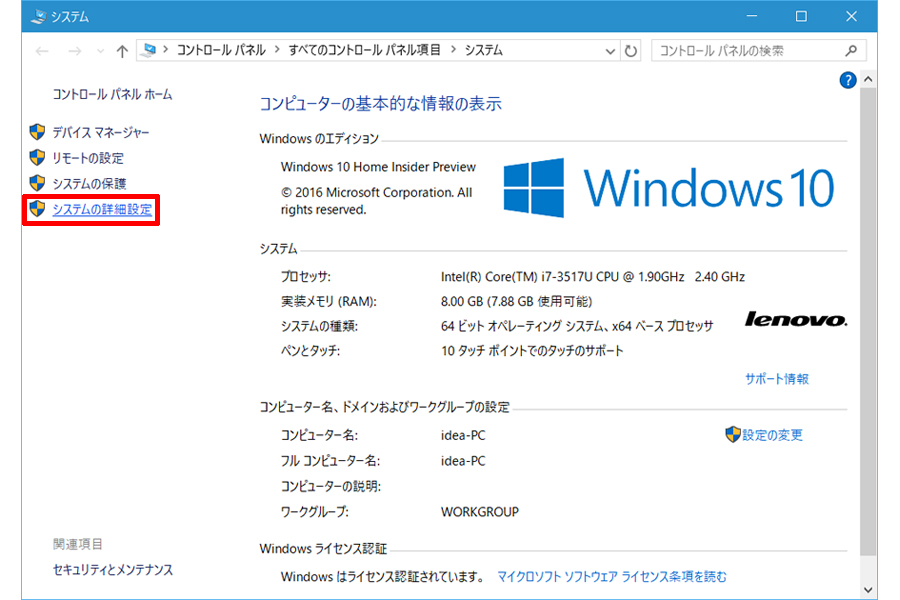Open システムの詳細設定 link

pos(102,209)
